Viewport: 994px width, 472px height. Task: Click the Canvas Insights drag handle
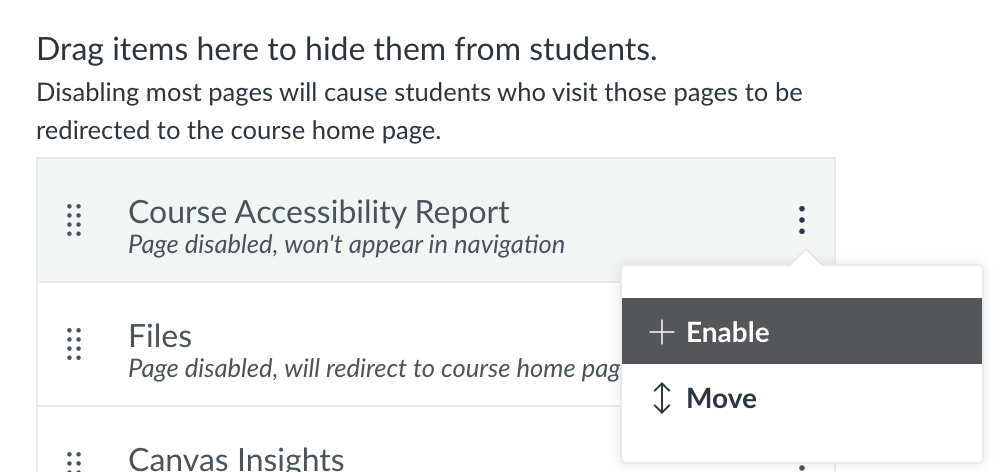(x=73, y=460)
